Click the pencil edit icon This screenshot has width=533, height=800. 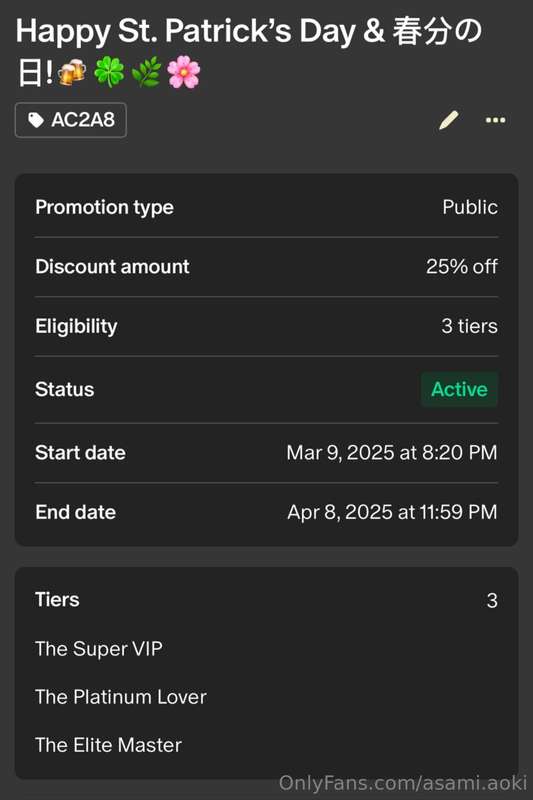(449, 120)
